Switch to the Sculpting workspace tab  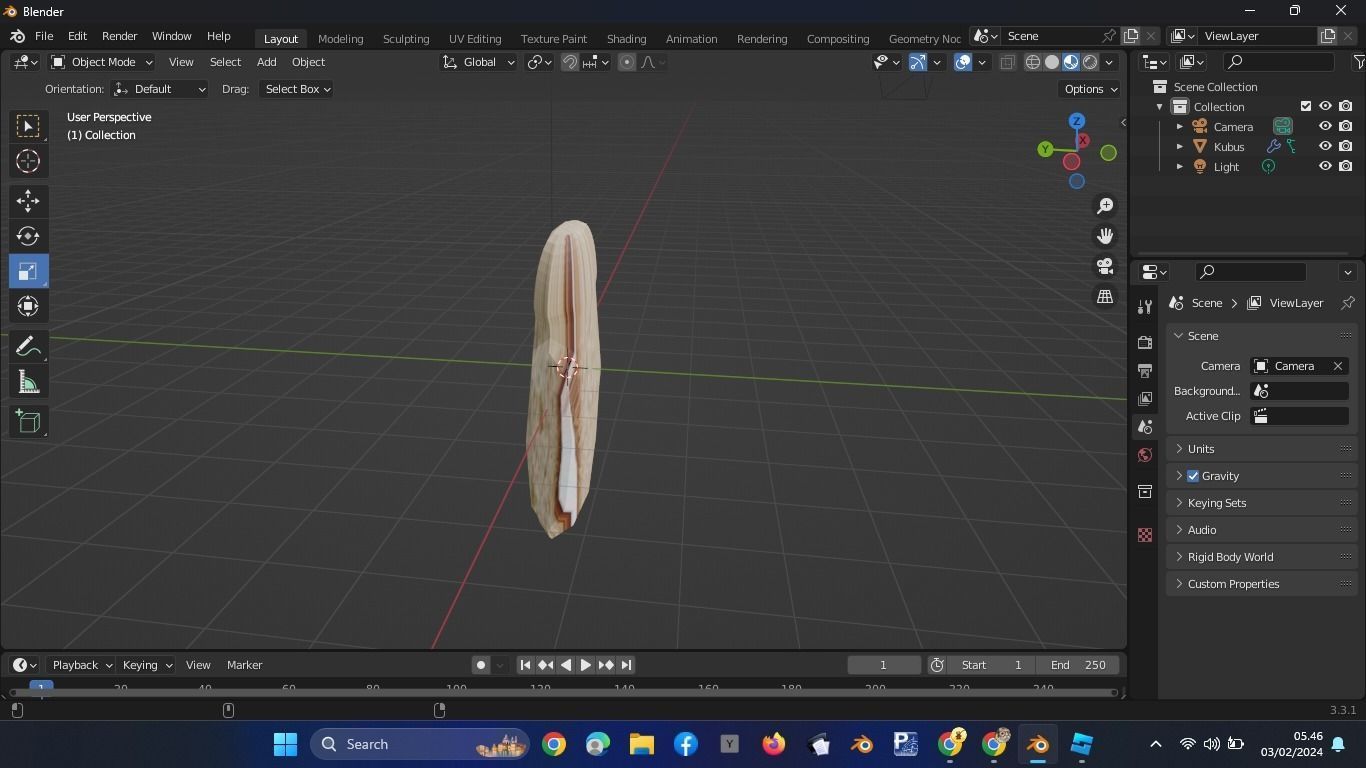(x=406, y=38)
